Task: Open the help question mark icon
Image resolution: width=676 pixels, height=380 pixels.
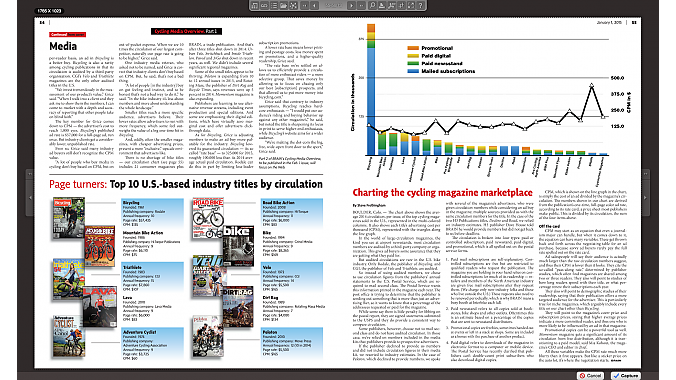Action: (421, 6)
